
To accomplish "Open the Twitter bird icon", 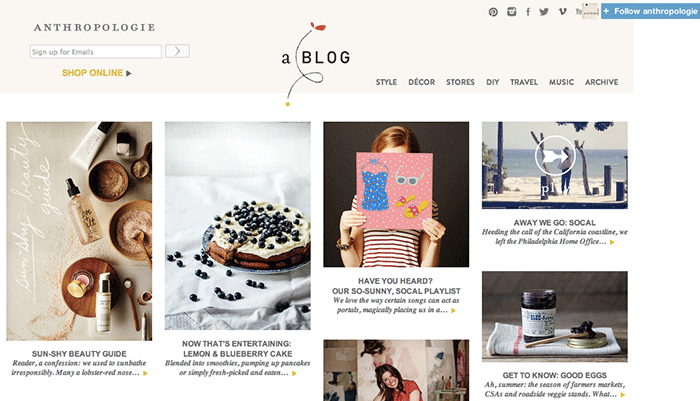I will (x=544, y=12).
